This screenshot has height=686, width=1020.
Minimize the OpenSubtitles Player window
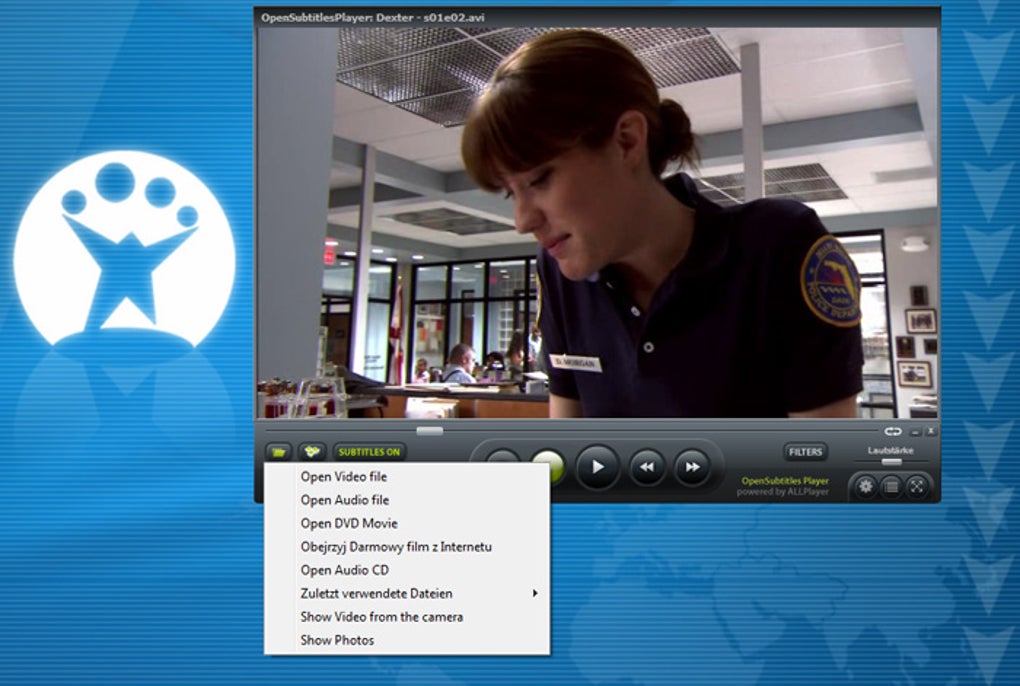tap(915, 431)
